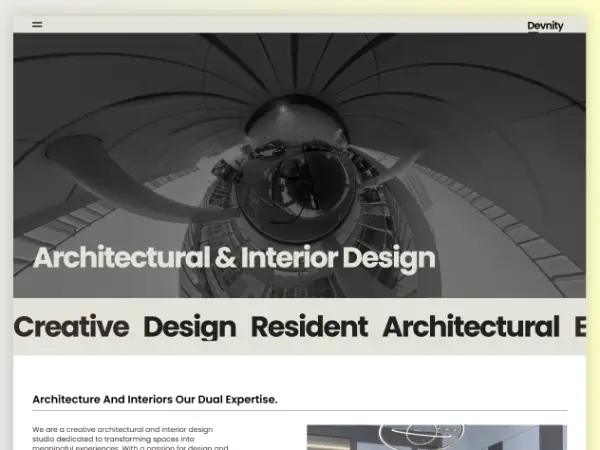The width and height of the screenshot is (600, 450).
Task: Click the word 'Design' in marquee
Action: click(x=190, y=328)
